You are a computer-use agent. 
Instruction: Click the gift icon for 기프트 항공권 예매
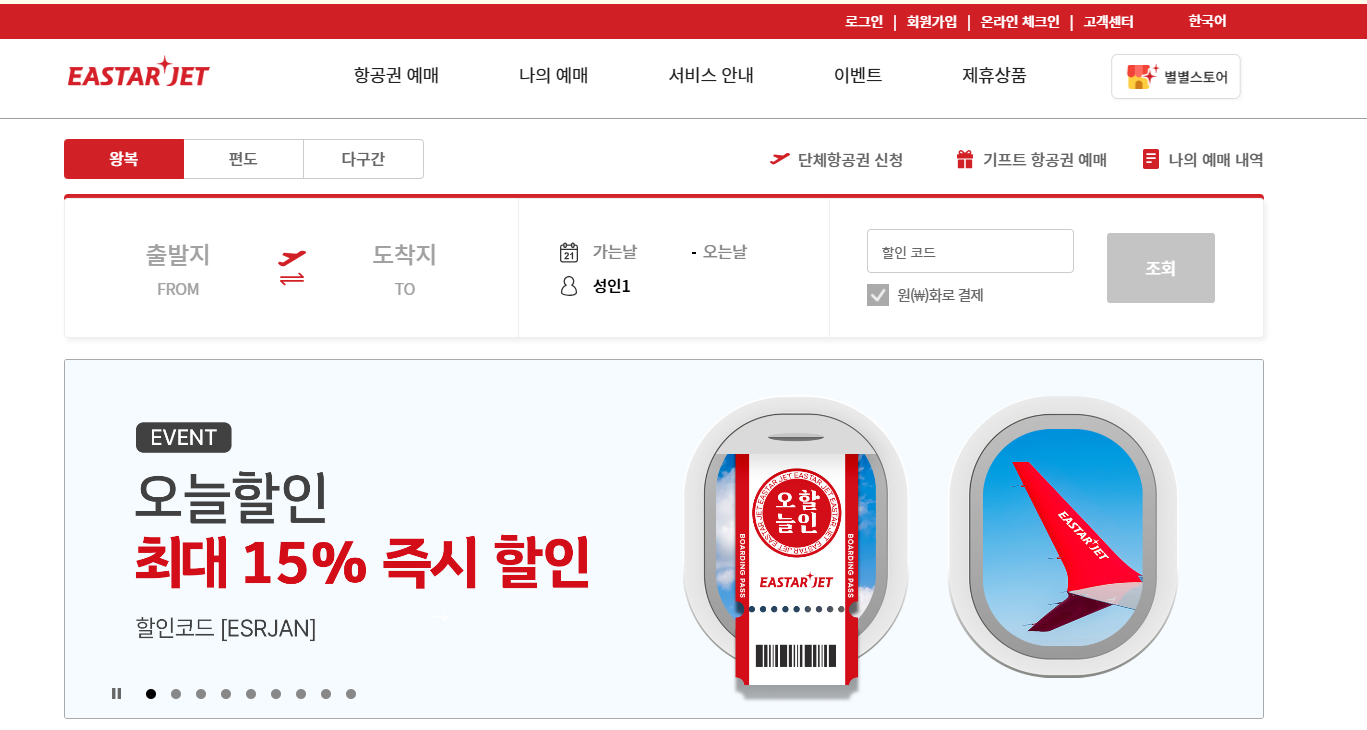point(965,159)
